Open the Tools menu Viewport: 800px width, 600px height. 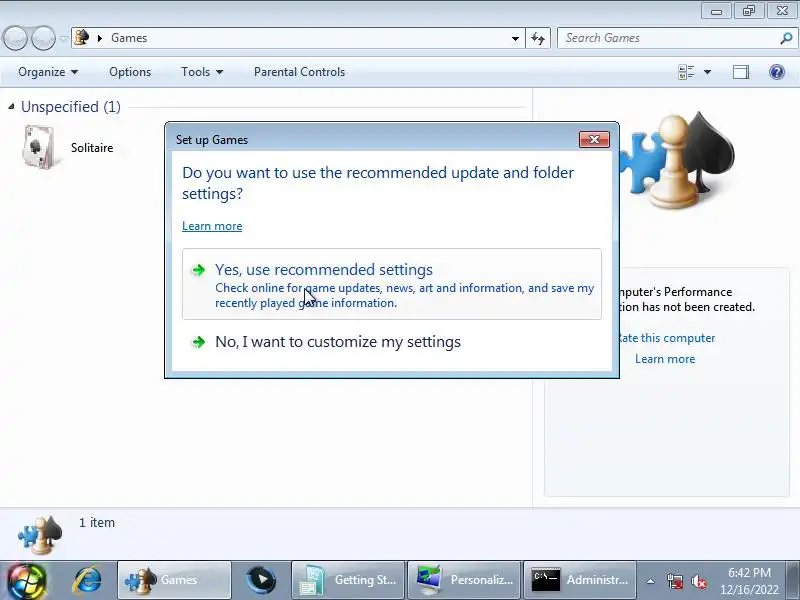pyautogui.click(x=202, y=72)
